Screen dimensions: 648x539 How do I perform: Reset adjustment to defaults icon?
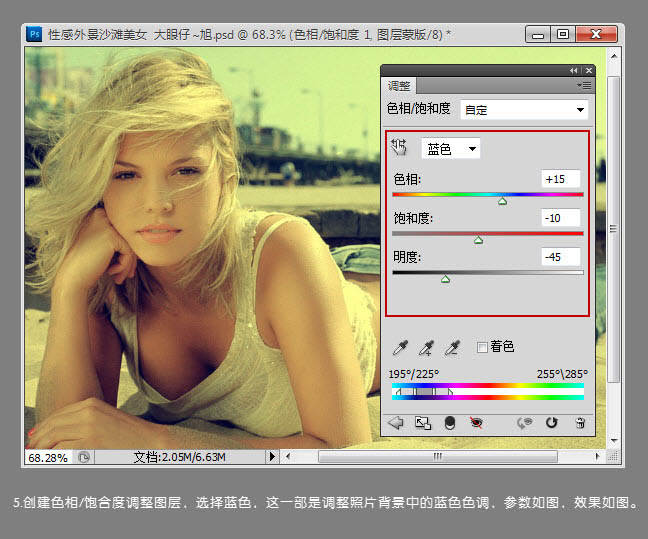551,423
